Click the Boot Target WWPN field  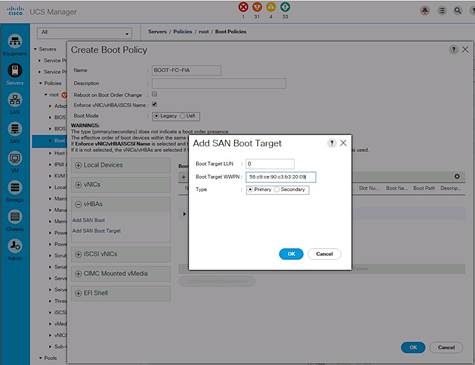281,177
